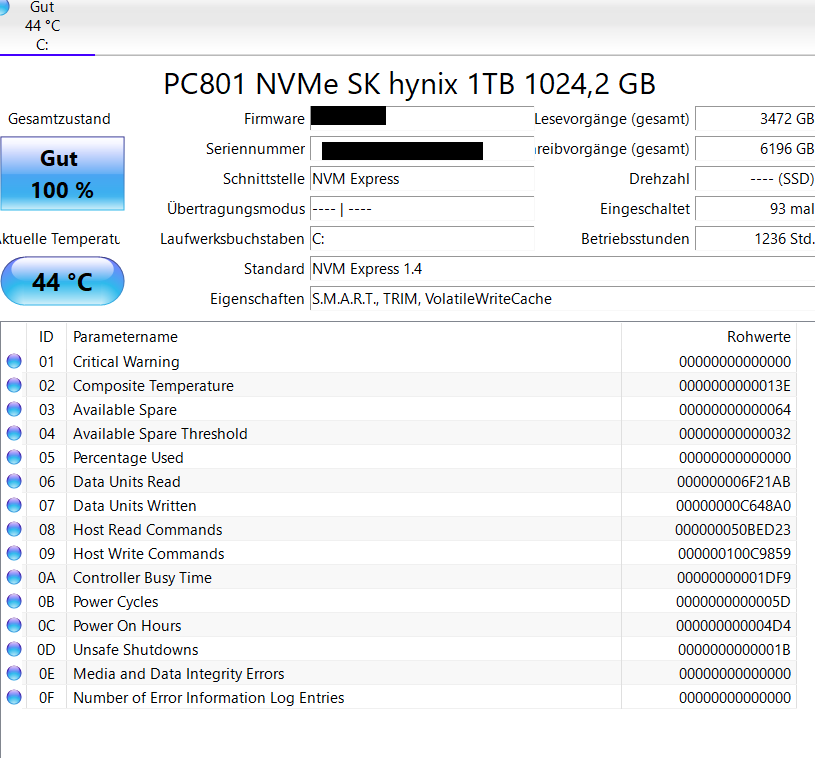
Task: Click the Laufwerksbuchstaben field showing C:
Action: tap(422, 239)
